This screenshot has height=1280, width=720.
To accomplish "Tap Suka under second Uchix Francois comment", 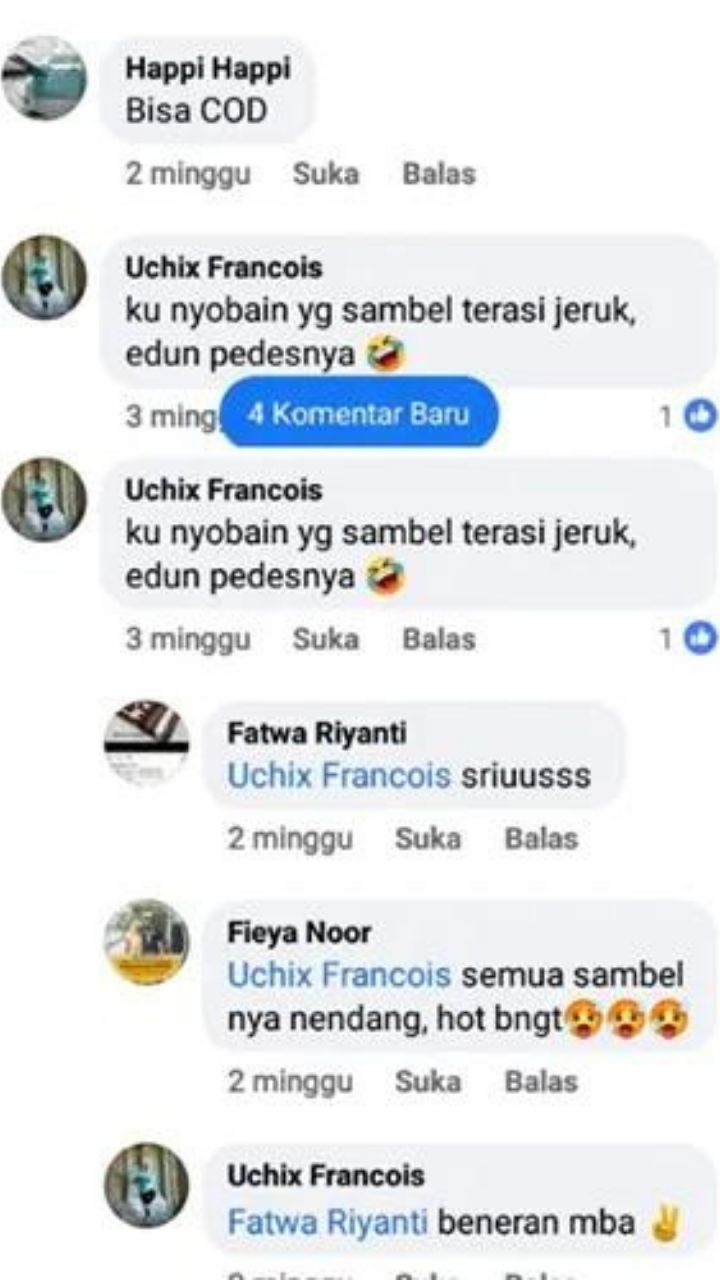I will point(326,639).
